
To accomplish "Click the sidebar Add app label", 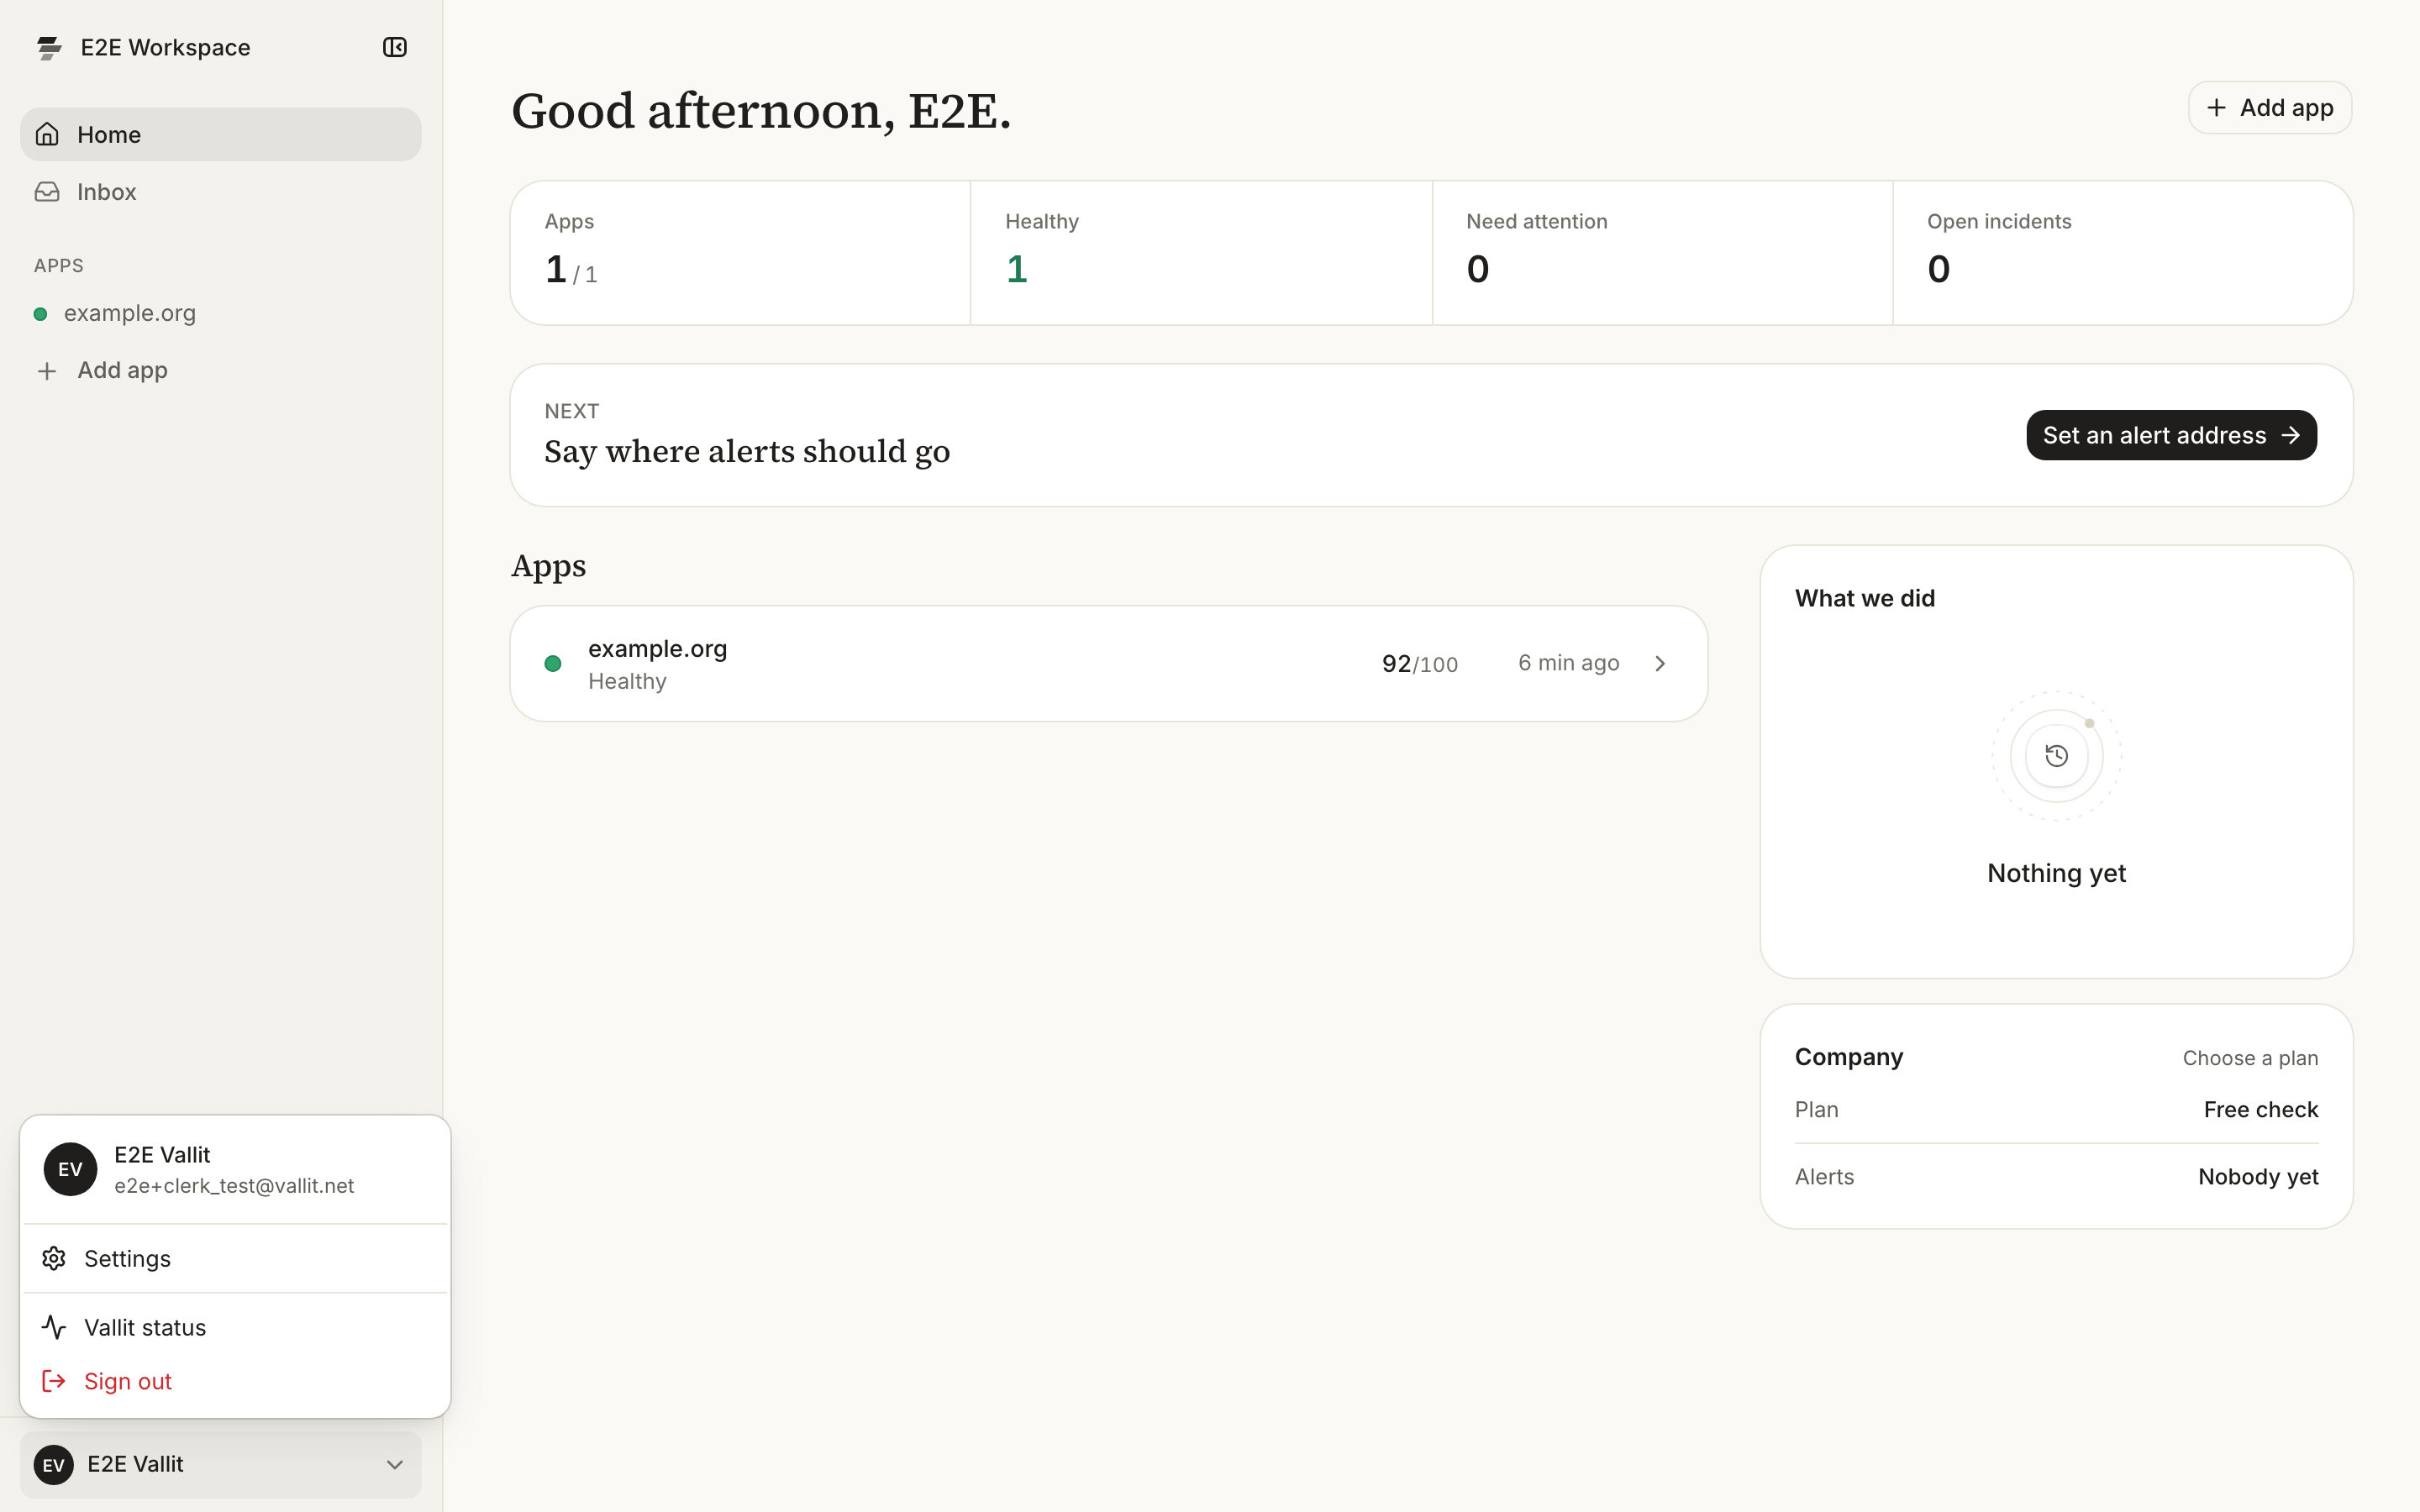I will [122, 371].
